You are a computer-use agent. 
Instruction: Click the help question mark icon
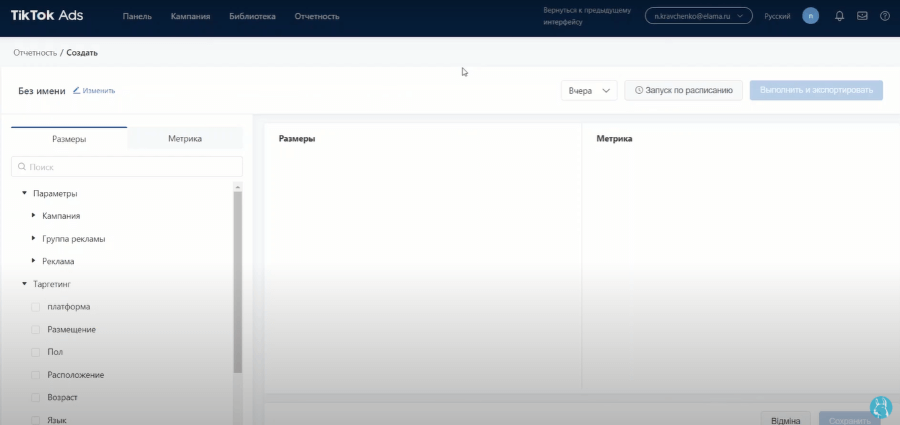tap(885, 16)
